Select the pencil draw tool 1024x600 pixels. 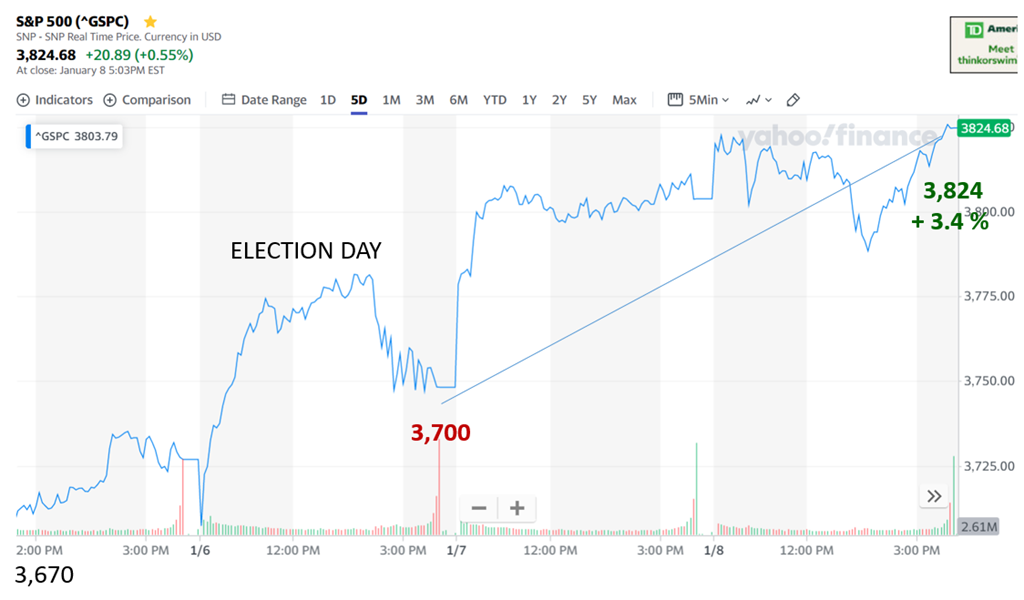[793, 100]
